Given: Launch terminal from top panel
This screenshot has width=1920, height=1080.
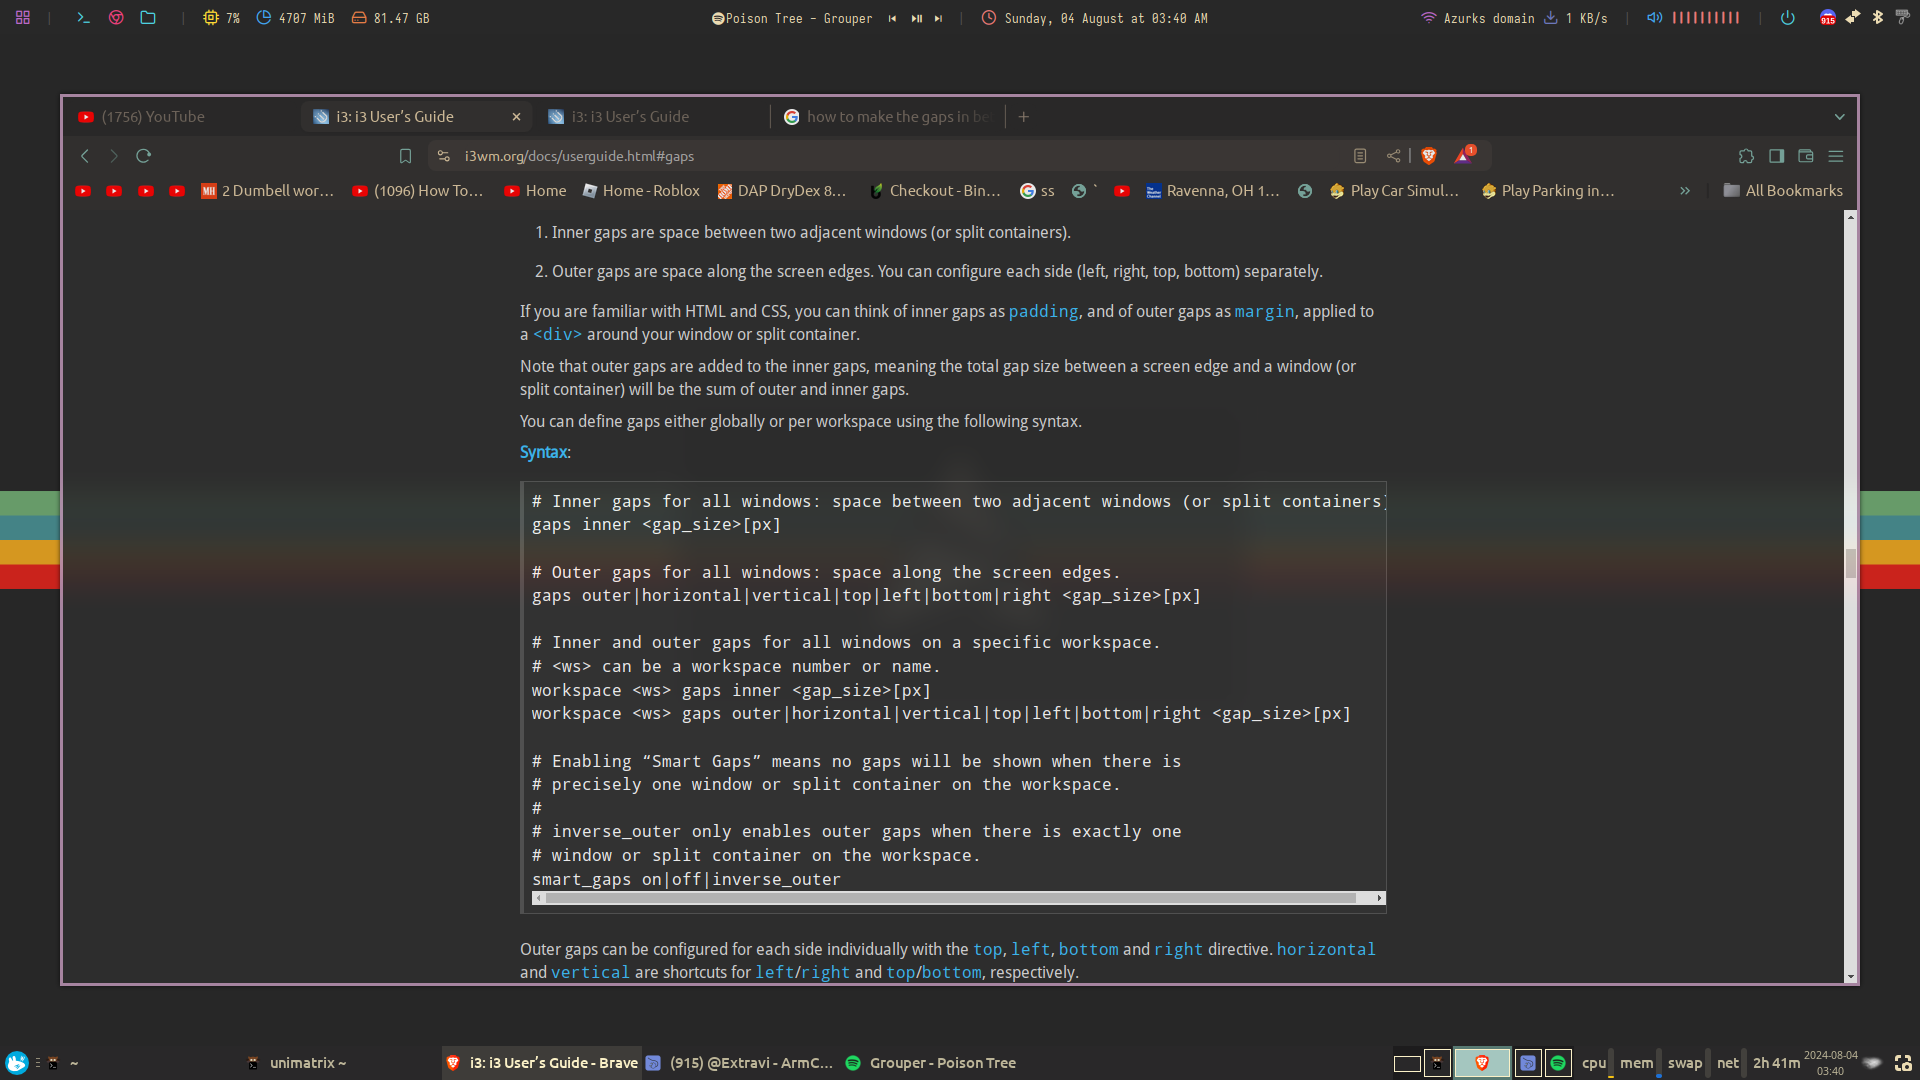Looking at the screenshot, I should 83,18.
